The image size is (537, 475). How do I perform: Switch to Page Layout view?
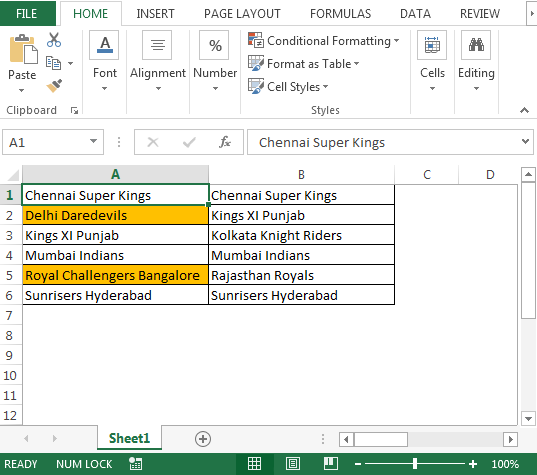[292, 464]
